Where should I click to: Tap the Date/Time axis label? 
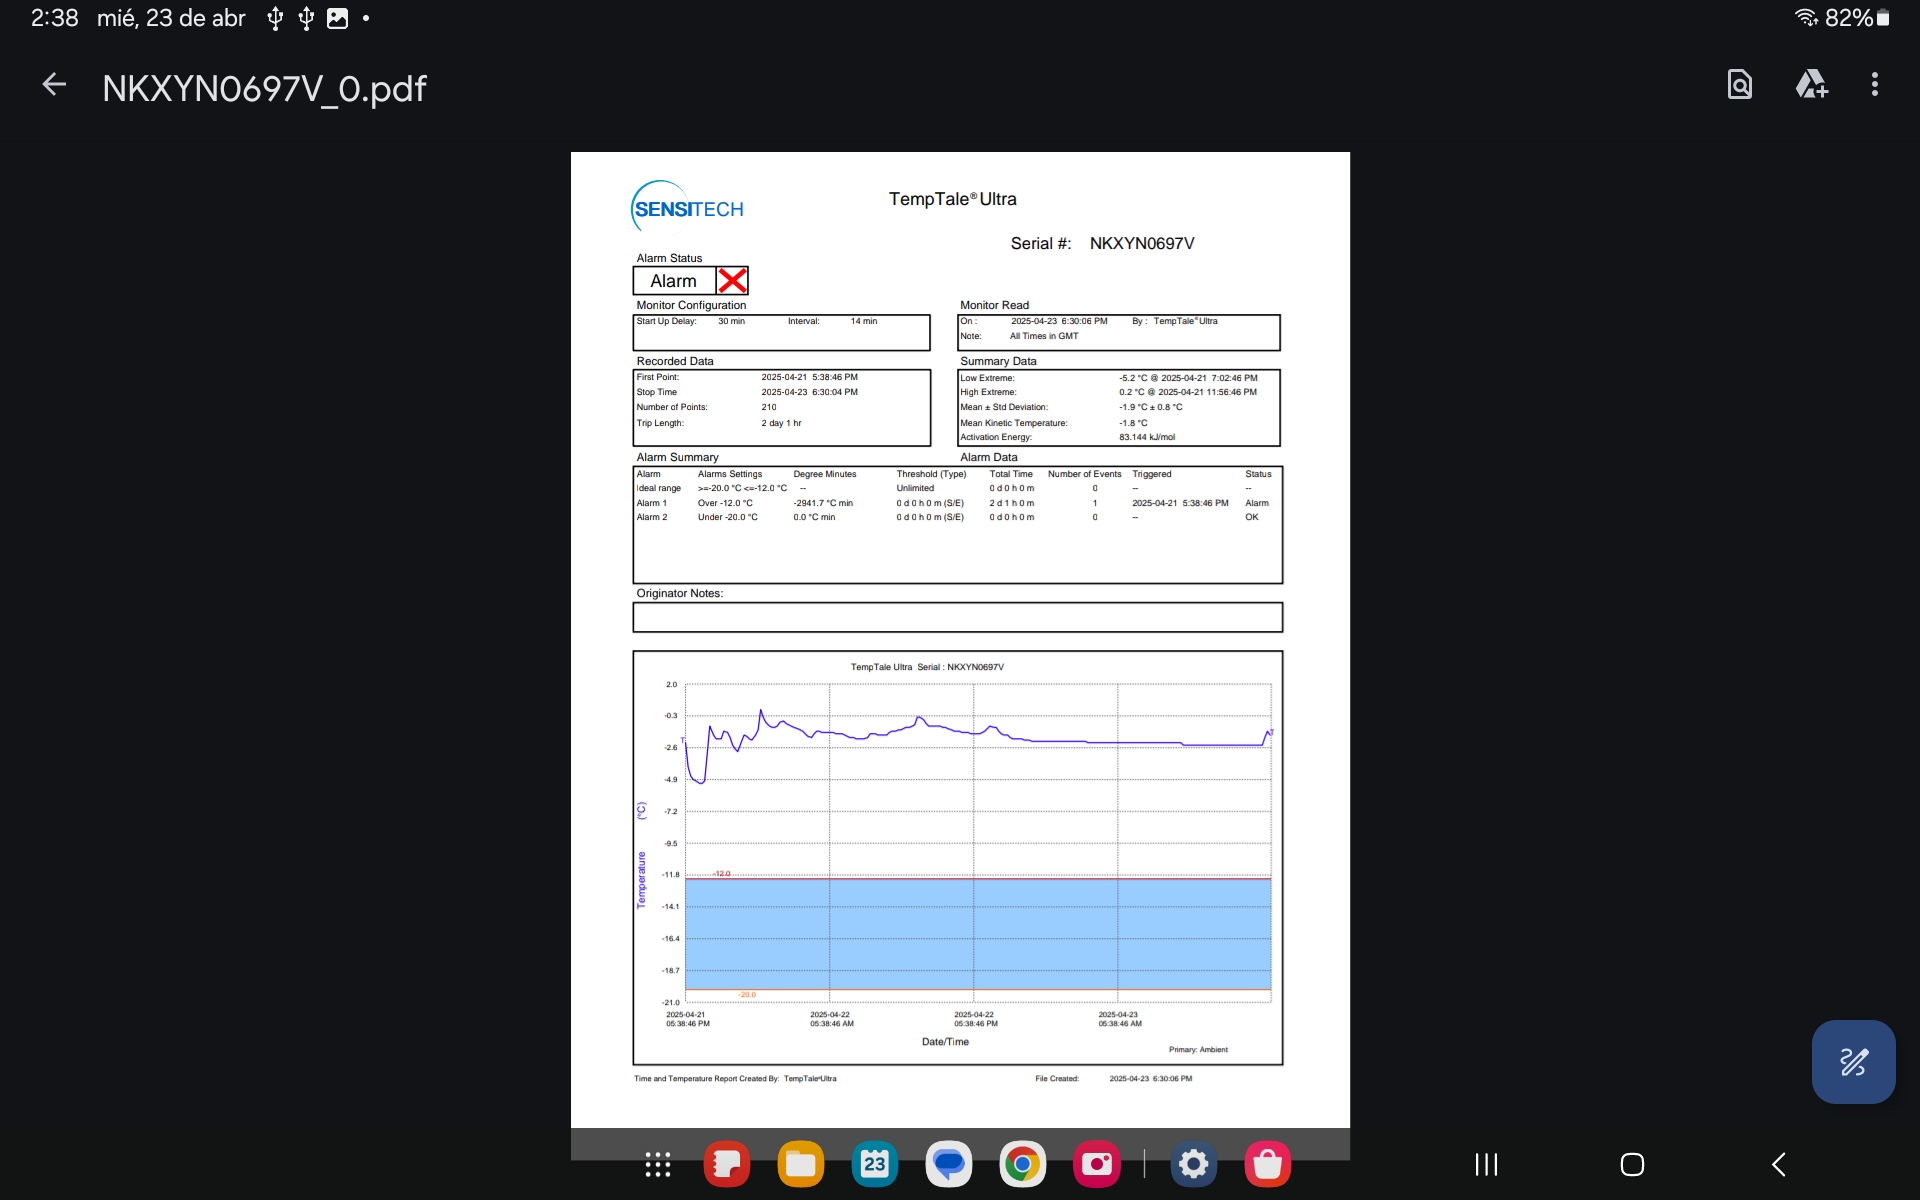945,1041
